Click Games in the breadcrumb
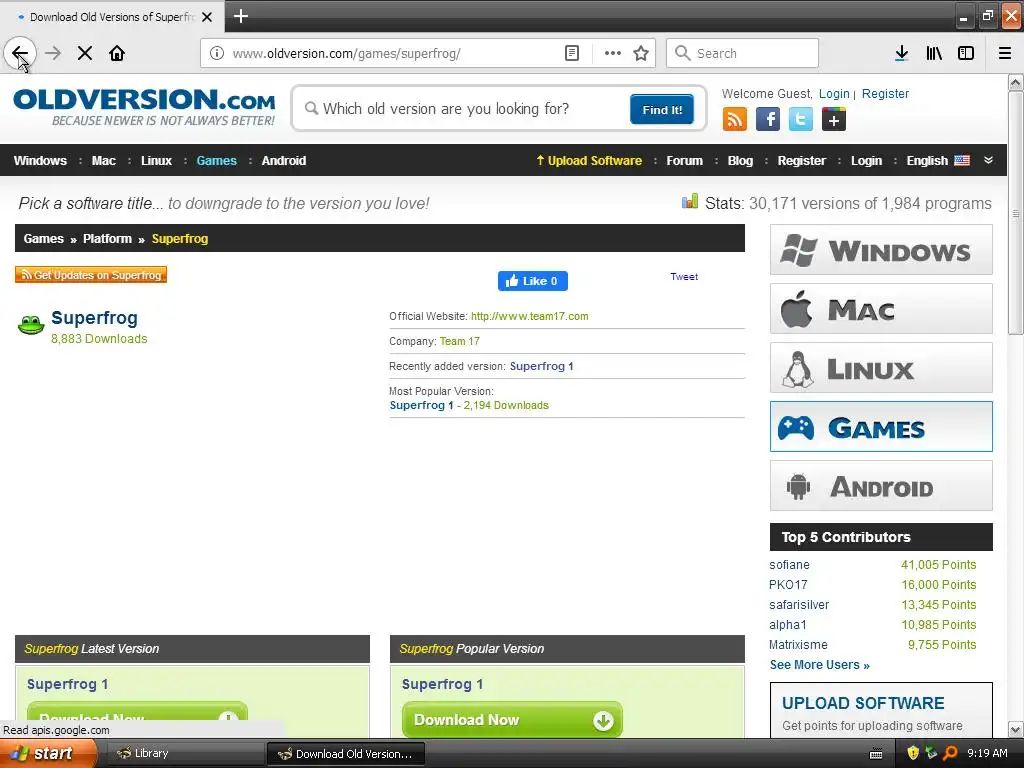The height and width of the screenshot is (768, 1024). tap(44, 238)
